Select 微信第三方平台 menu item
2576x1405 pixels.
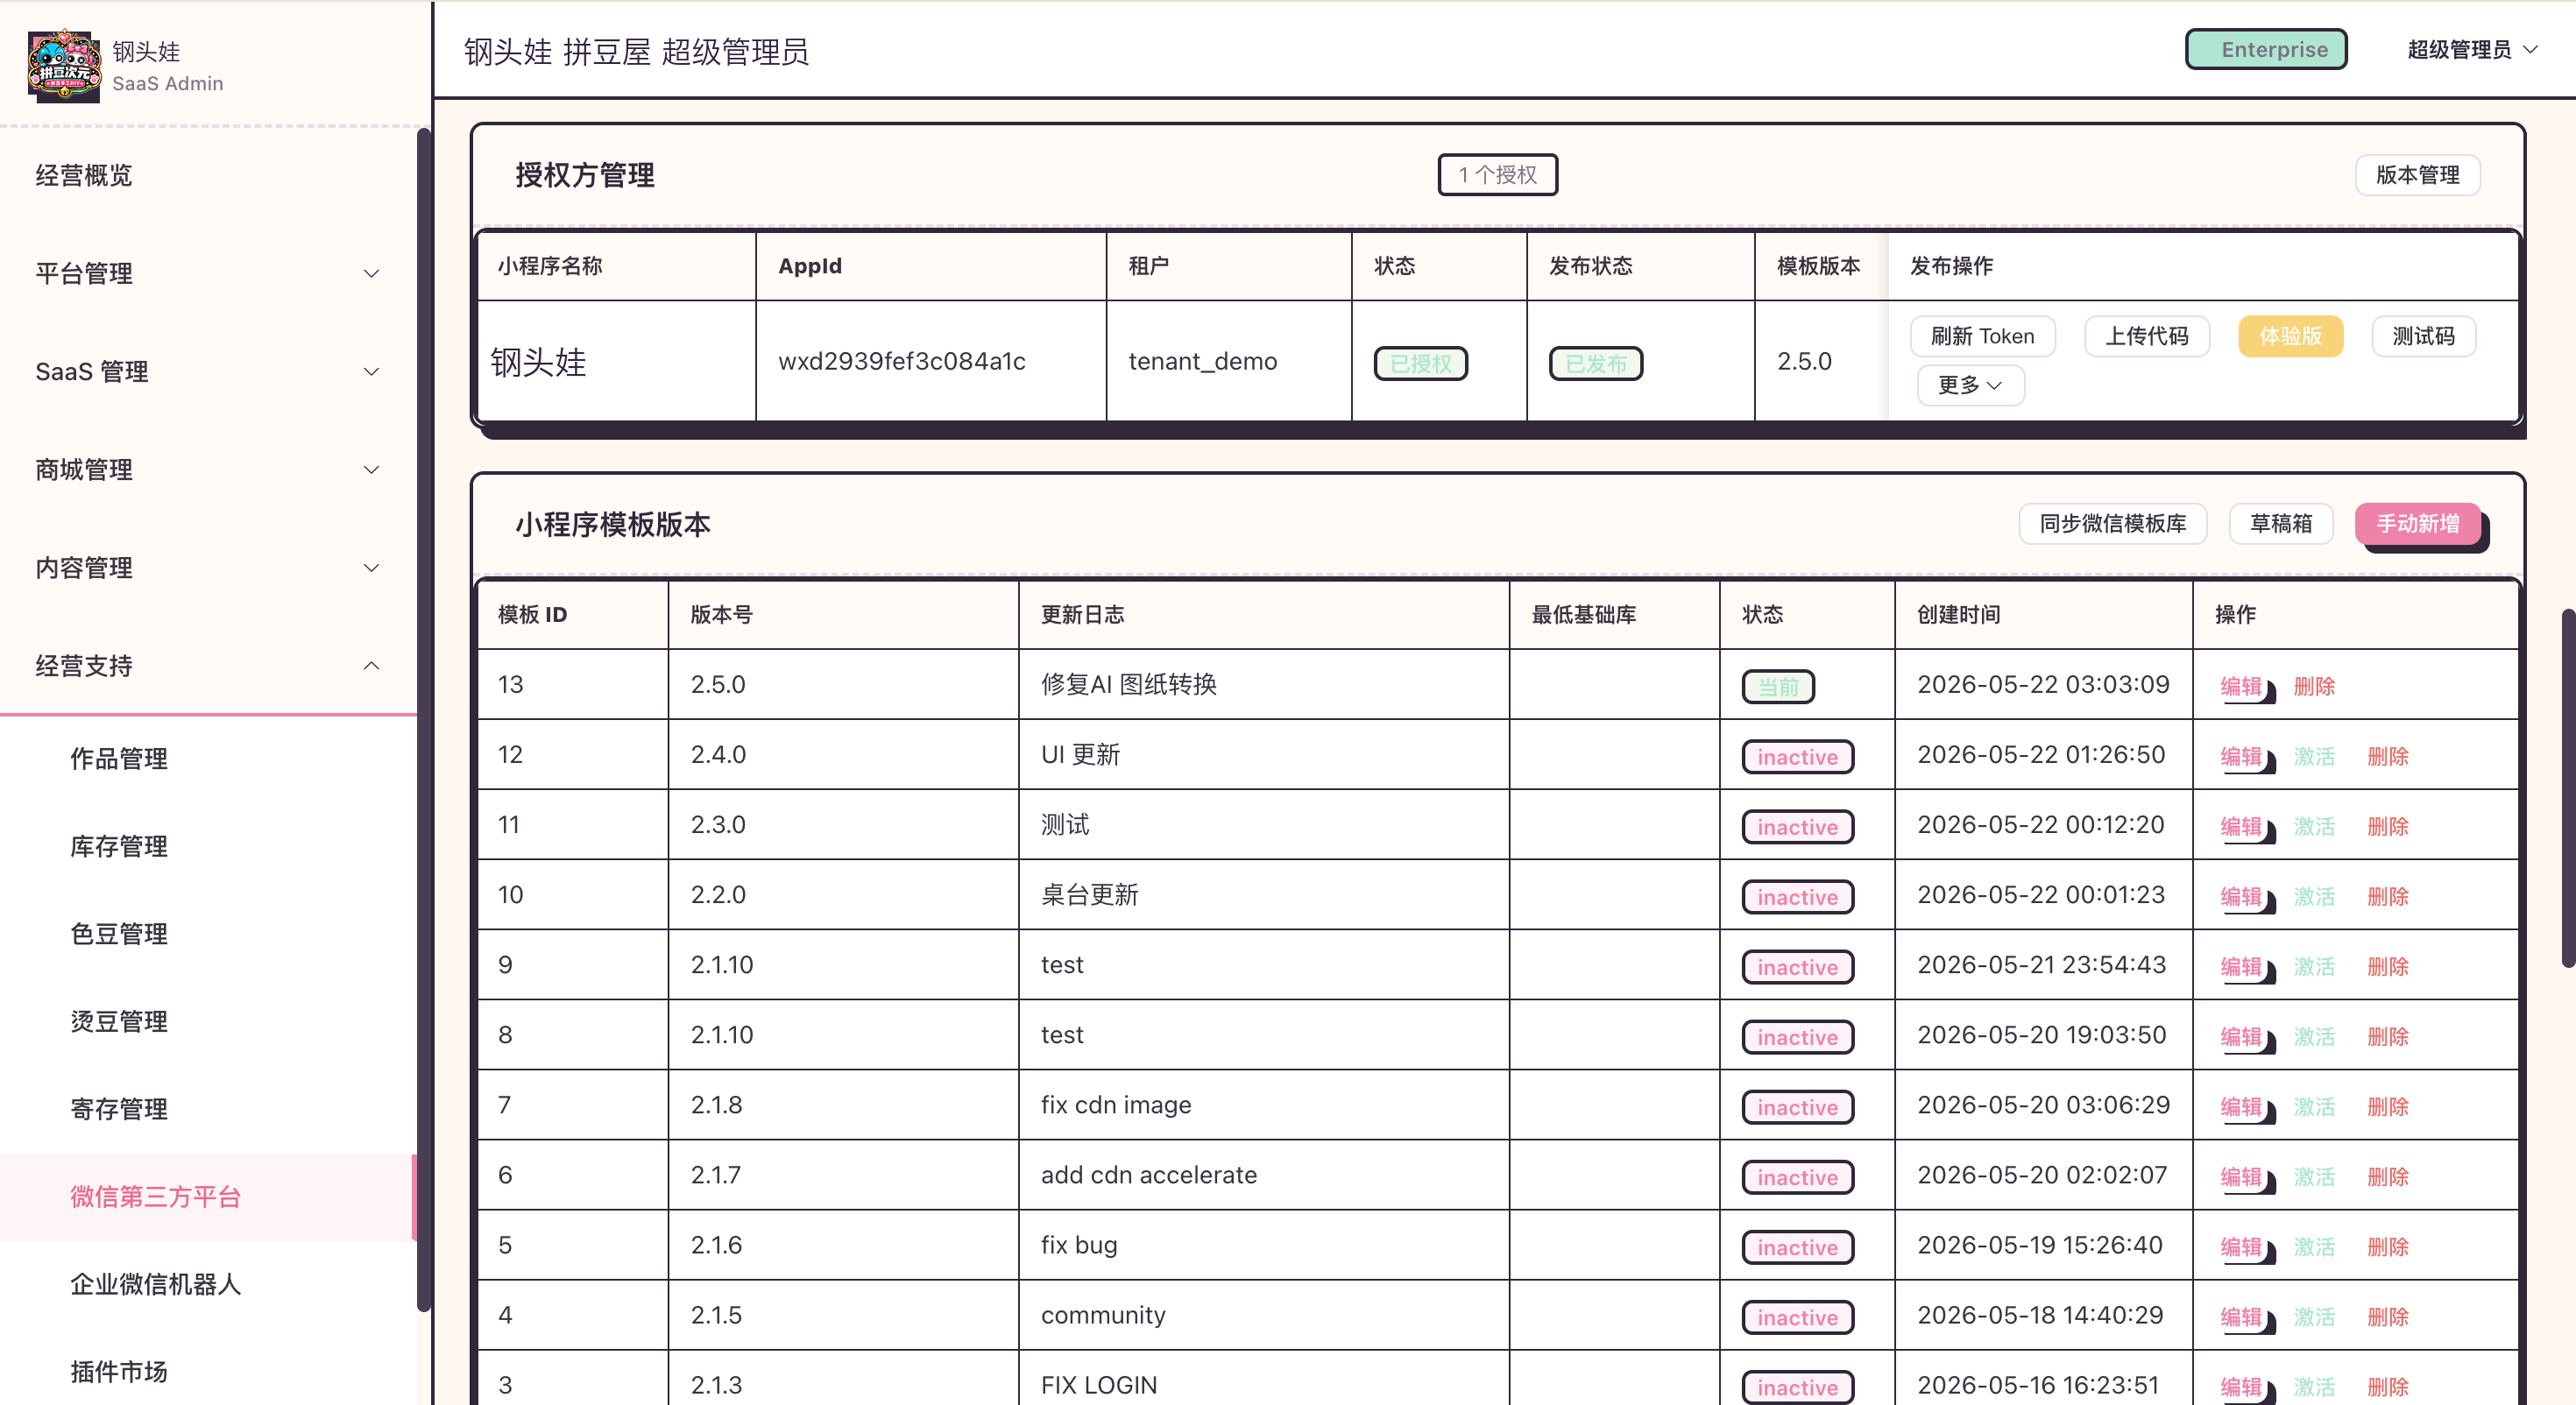[x=208, y=1197]
